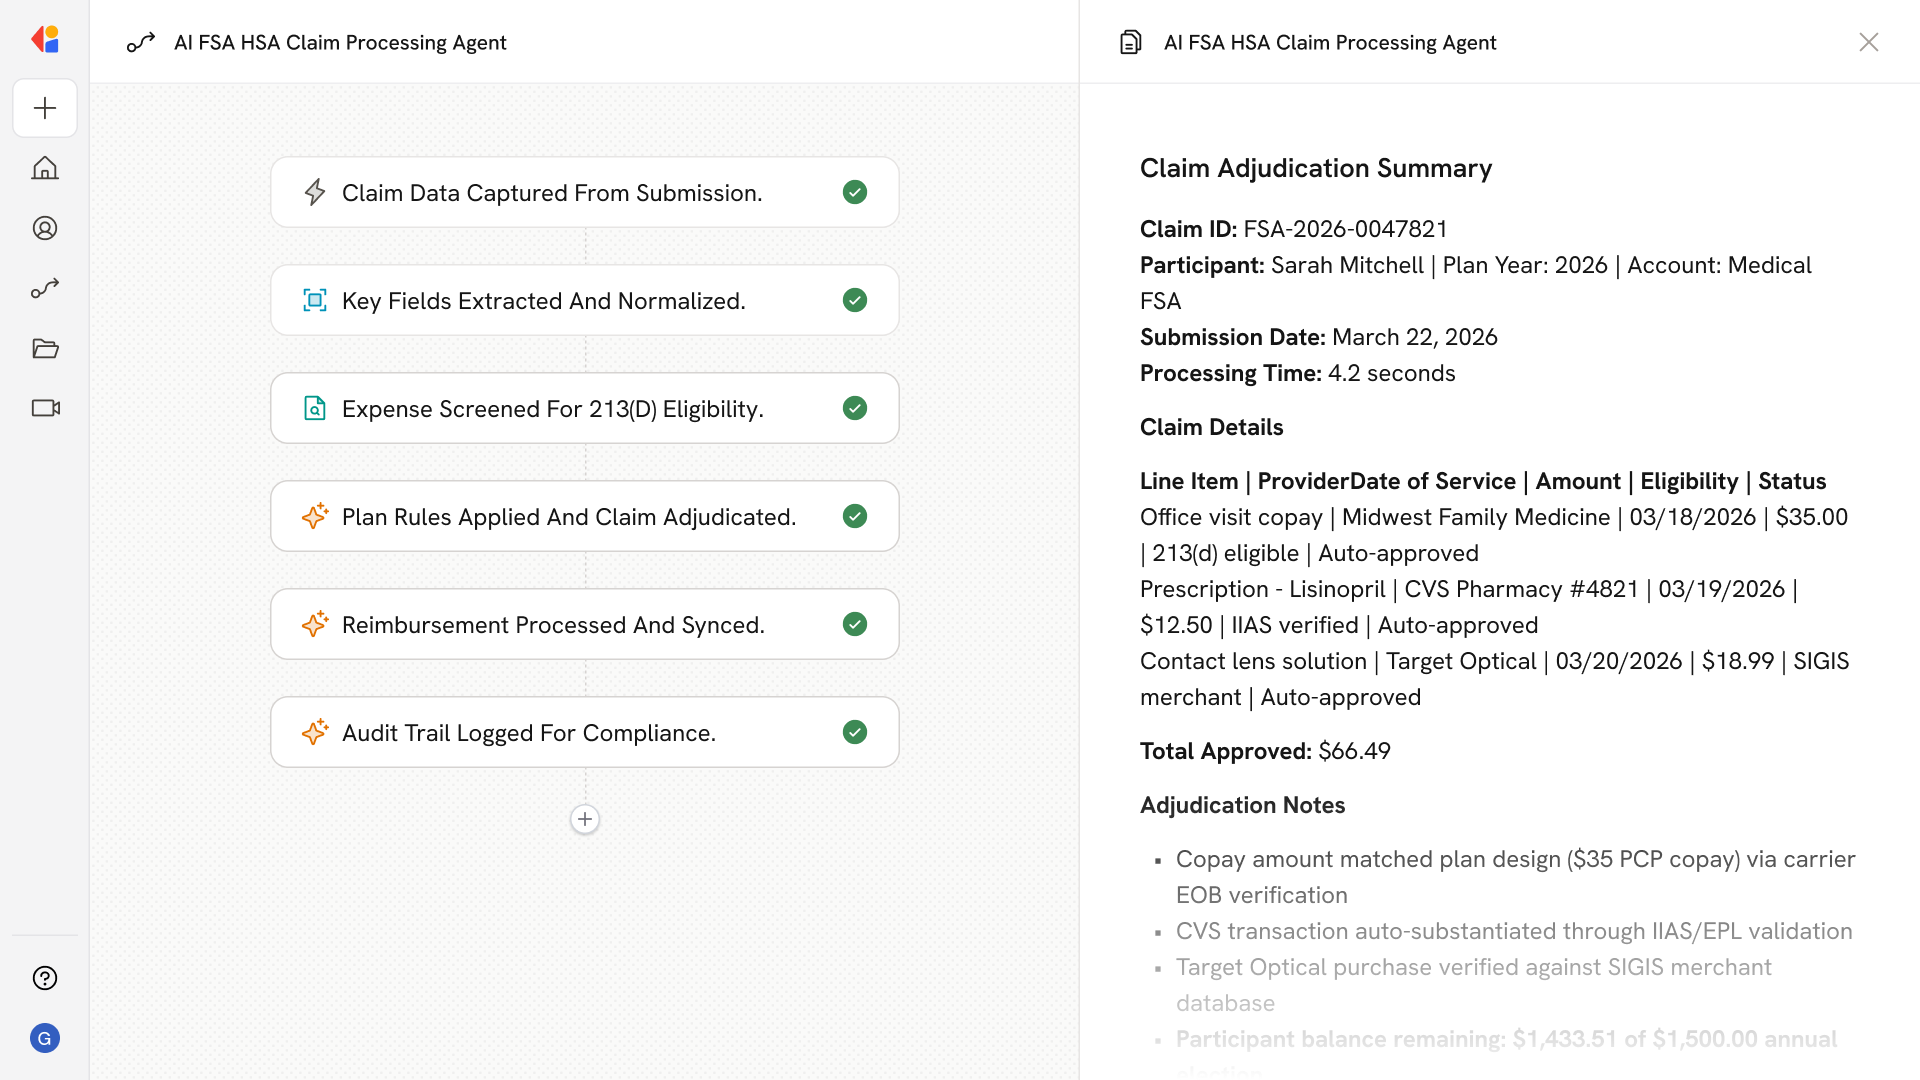Click the G user avatar
This screenshot has width=1920, height=1080.
45,1038
